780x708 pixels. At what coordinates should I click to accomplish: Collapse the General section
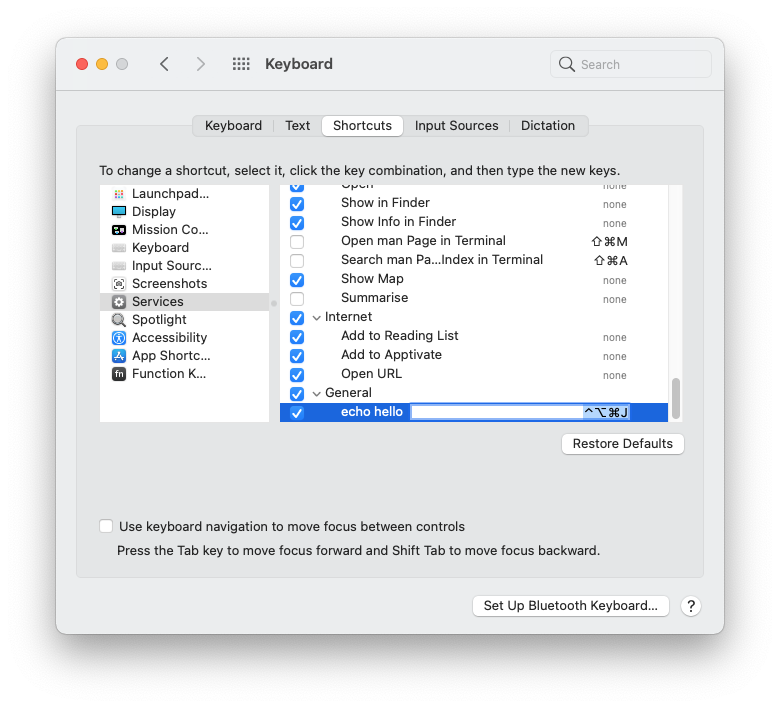(x=316, y=393)
